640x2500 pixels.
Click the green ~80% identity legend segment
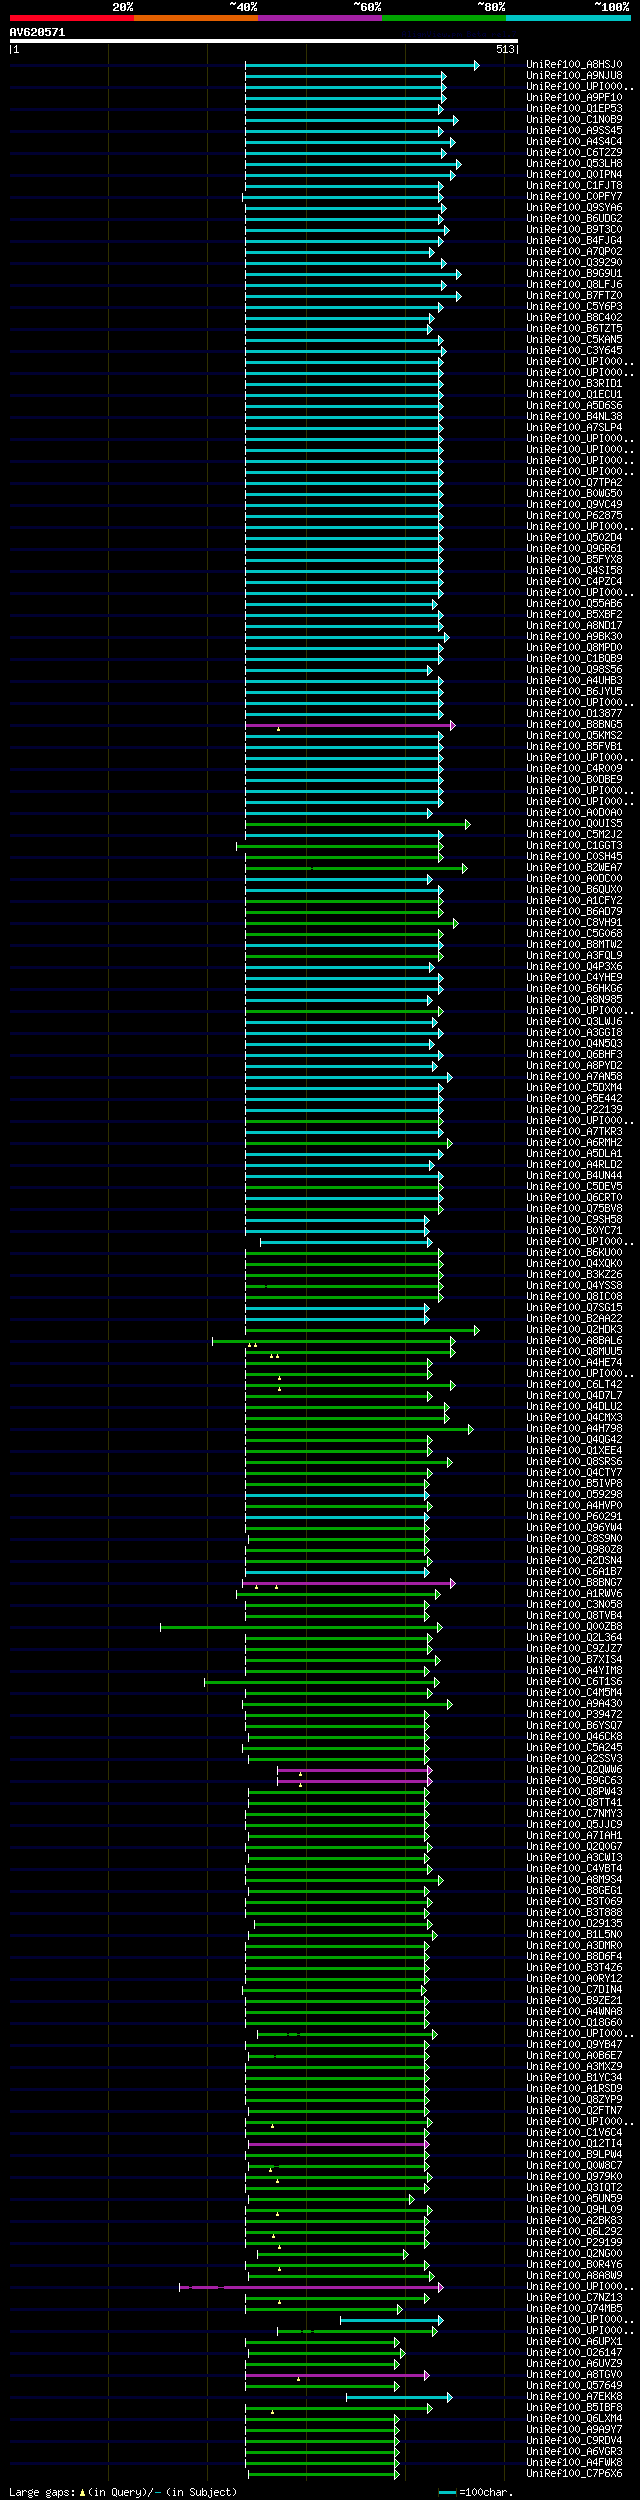pyautogui.click(x=443, y=18)
